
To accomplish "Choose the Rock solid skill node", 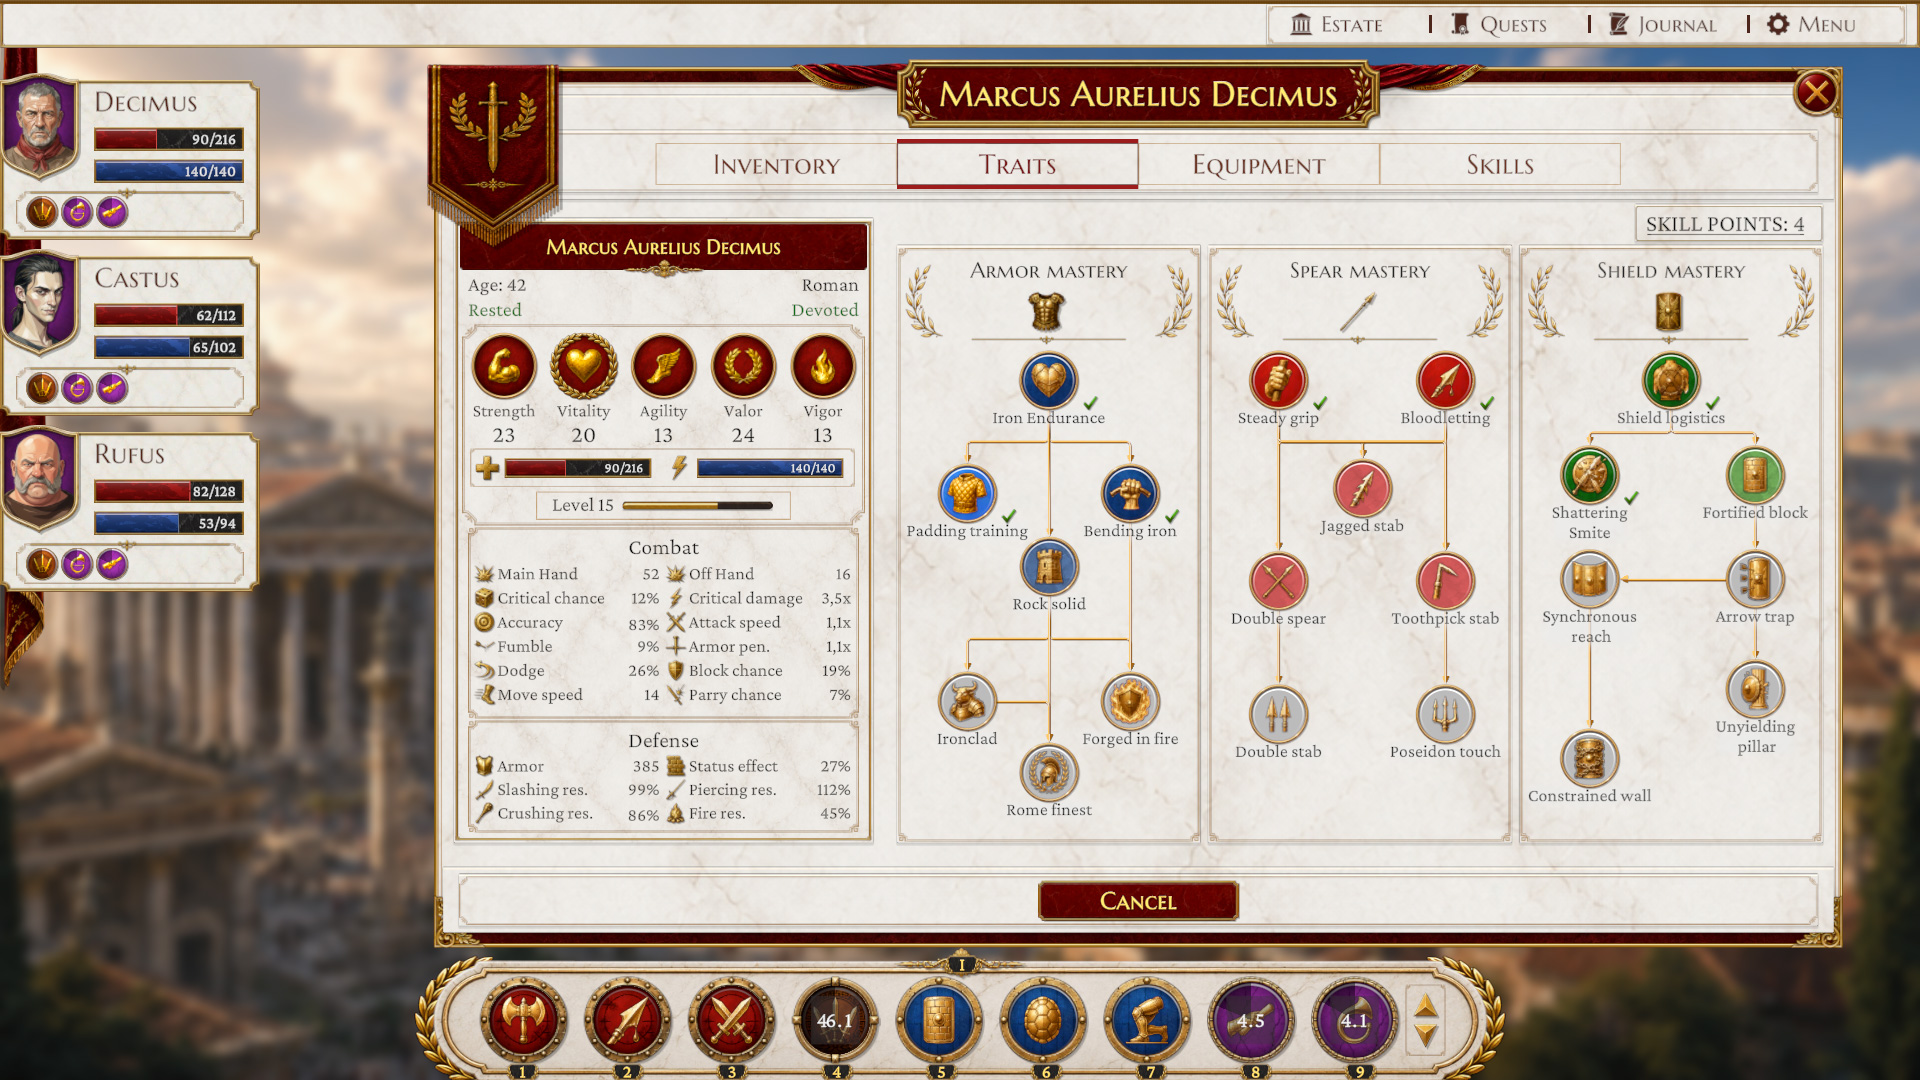I will coord(1048,567).
